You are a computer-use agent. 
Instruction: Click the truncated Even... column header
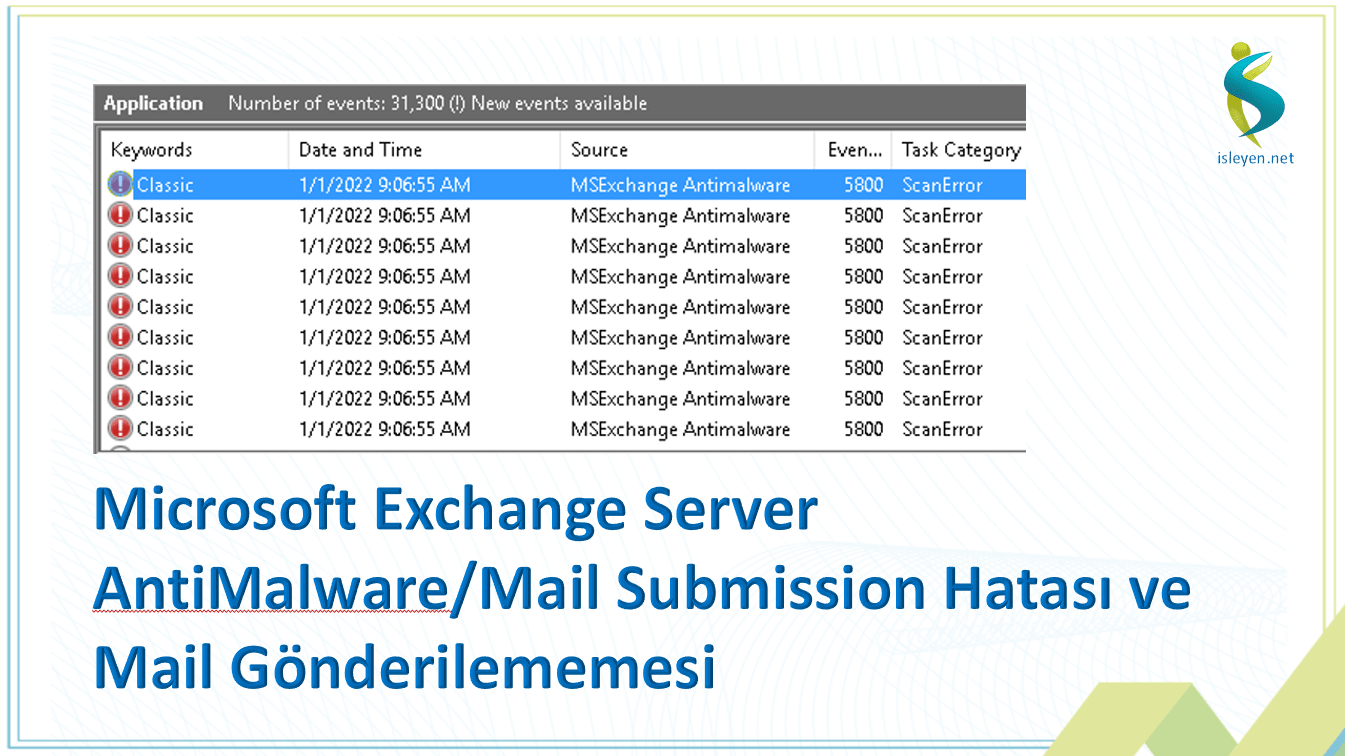(x=853, y=150)
